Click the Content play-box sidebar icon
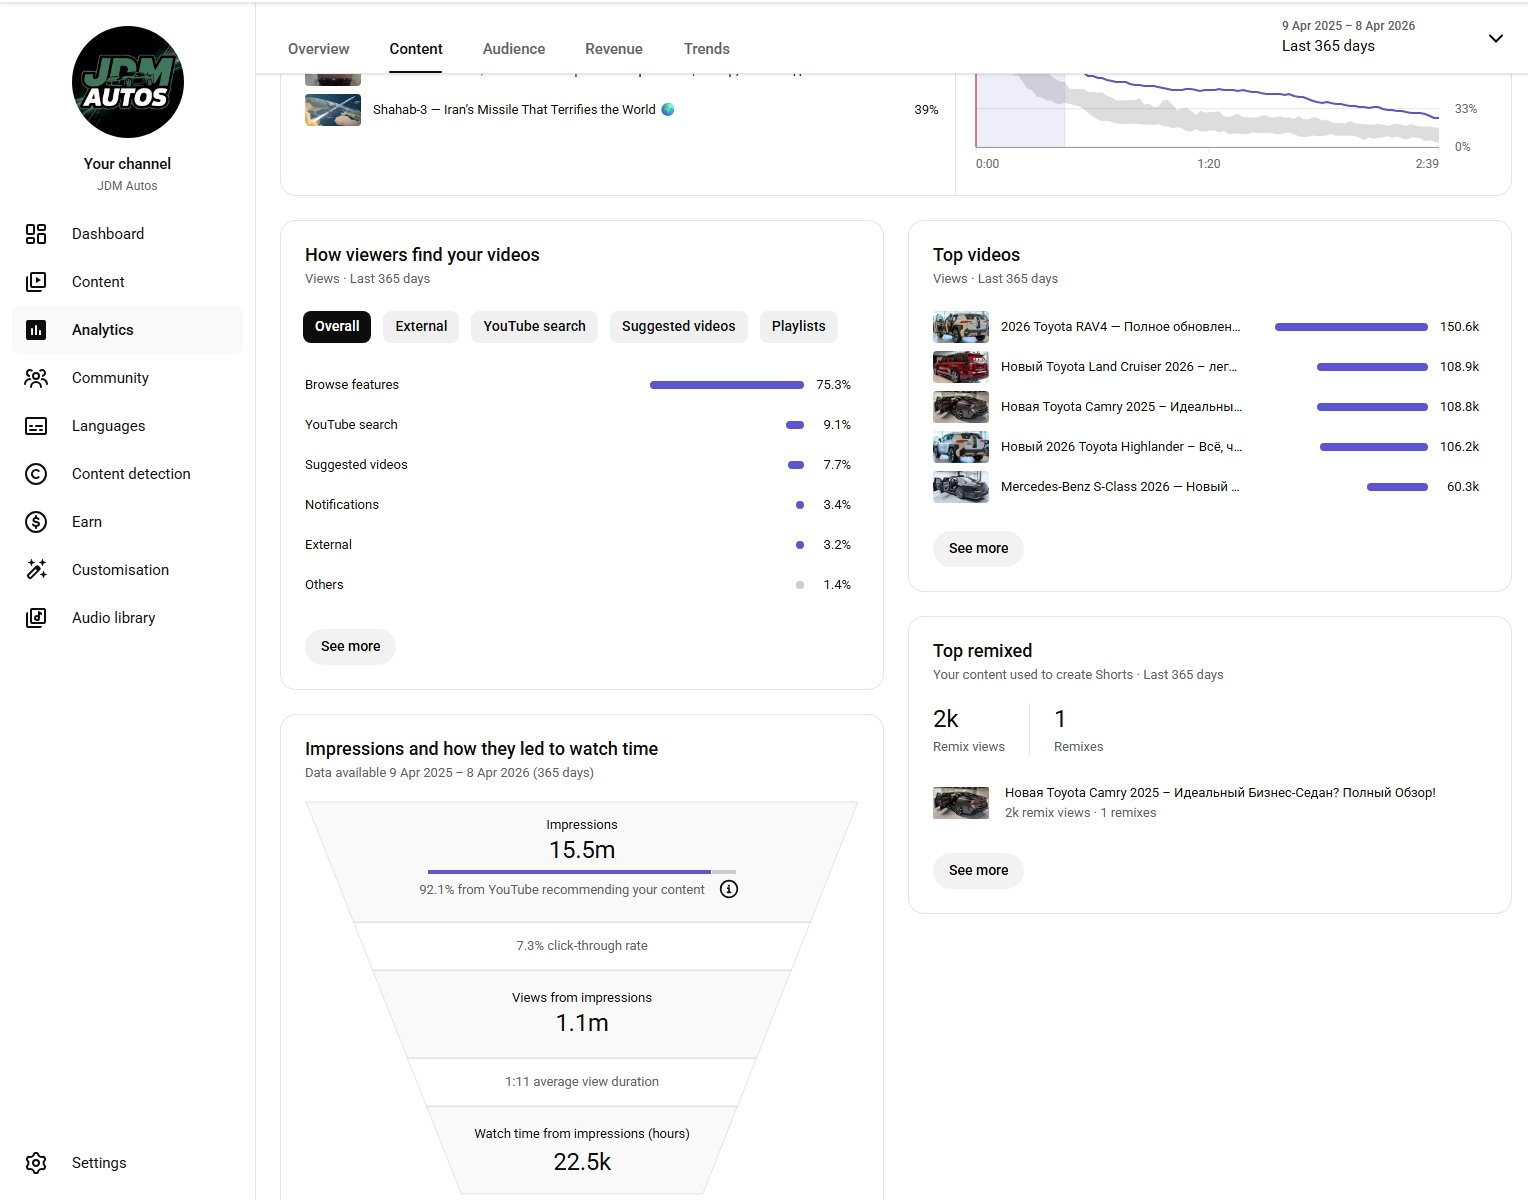1528x1200 pixels. 36,282
